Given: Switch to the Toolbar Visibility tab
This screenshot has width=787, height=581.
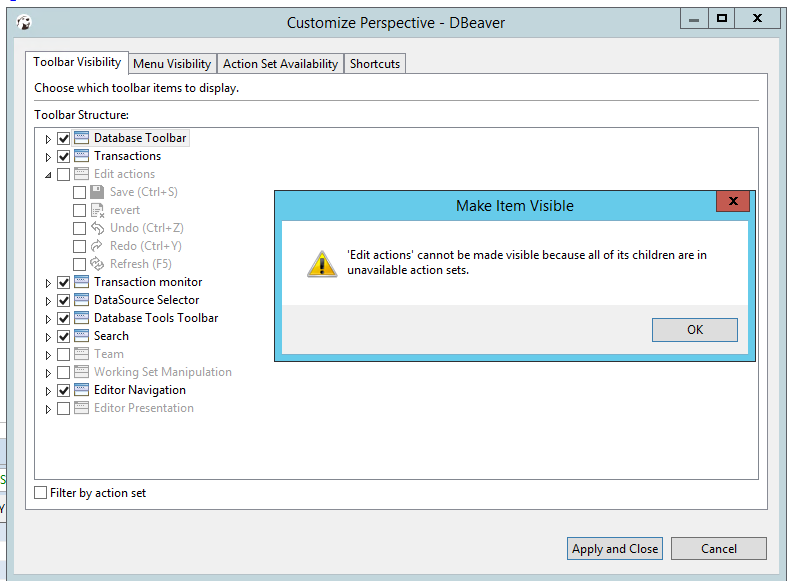Looking at the screenshot, I should (77, 62).
